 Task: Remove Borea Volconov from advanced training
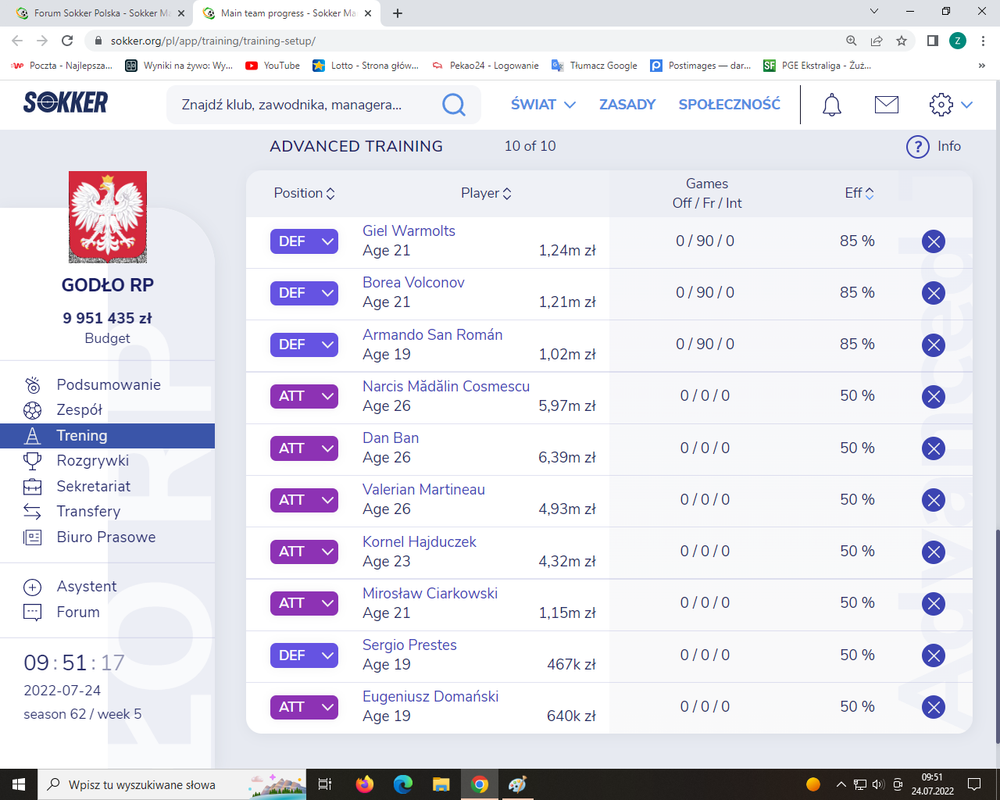[x=933, y=293]
